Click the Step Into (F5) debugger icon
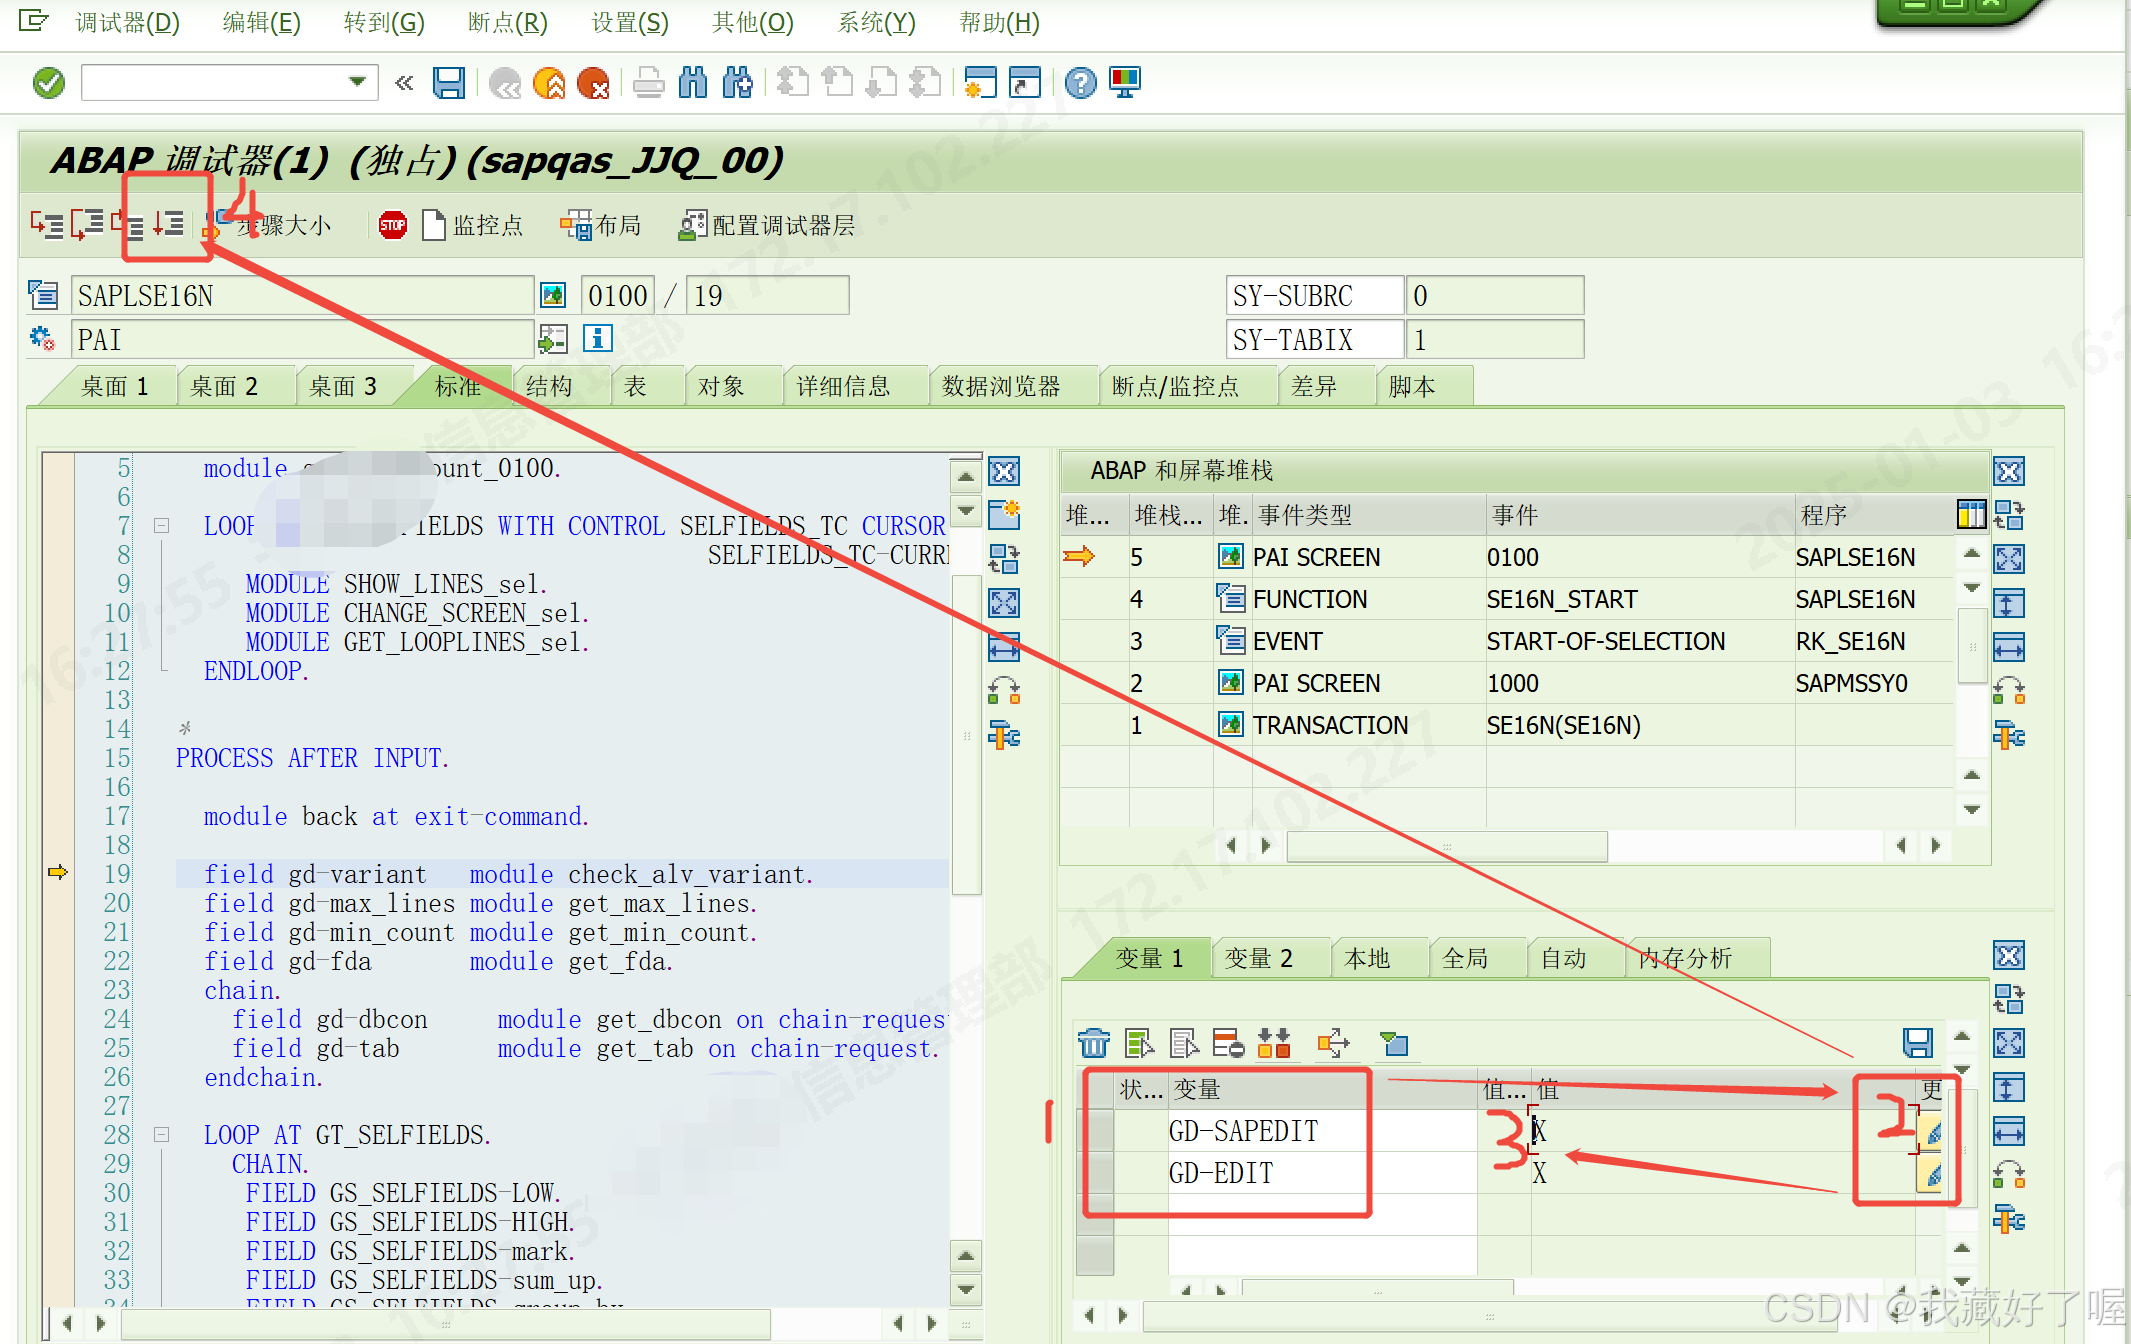Image resolution: width=2131 pixels, height=1344 pixels. [45, 225]
